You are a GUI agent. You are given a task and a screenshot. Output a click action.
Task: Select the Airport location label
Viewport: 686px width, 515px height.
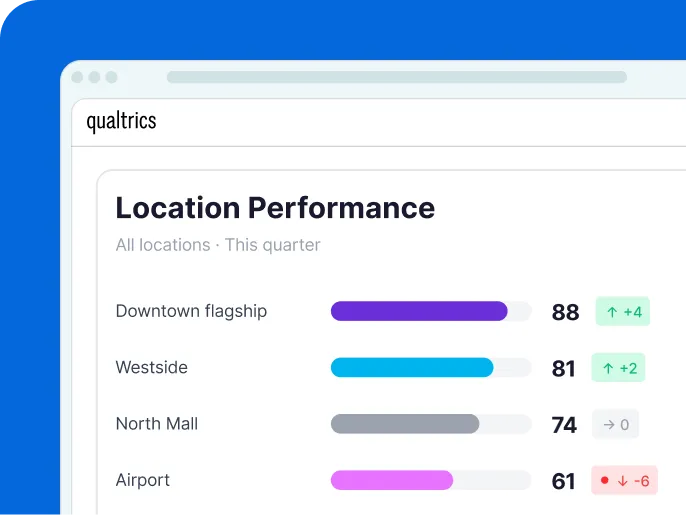tap(142, 480)
